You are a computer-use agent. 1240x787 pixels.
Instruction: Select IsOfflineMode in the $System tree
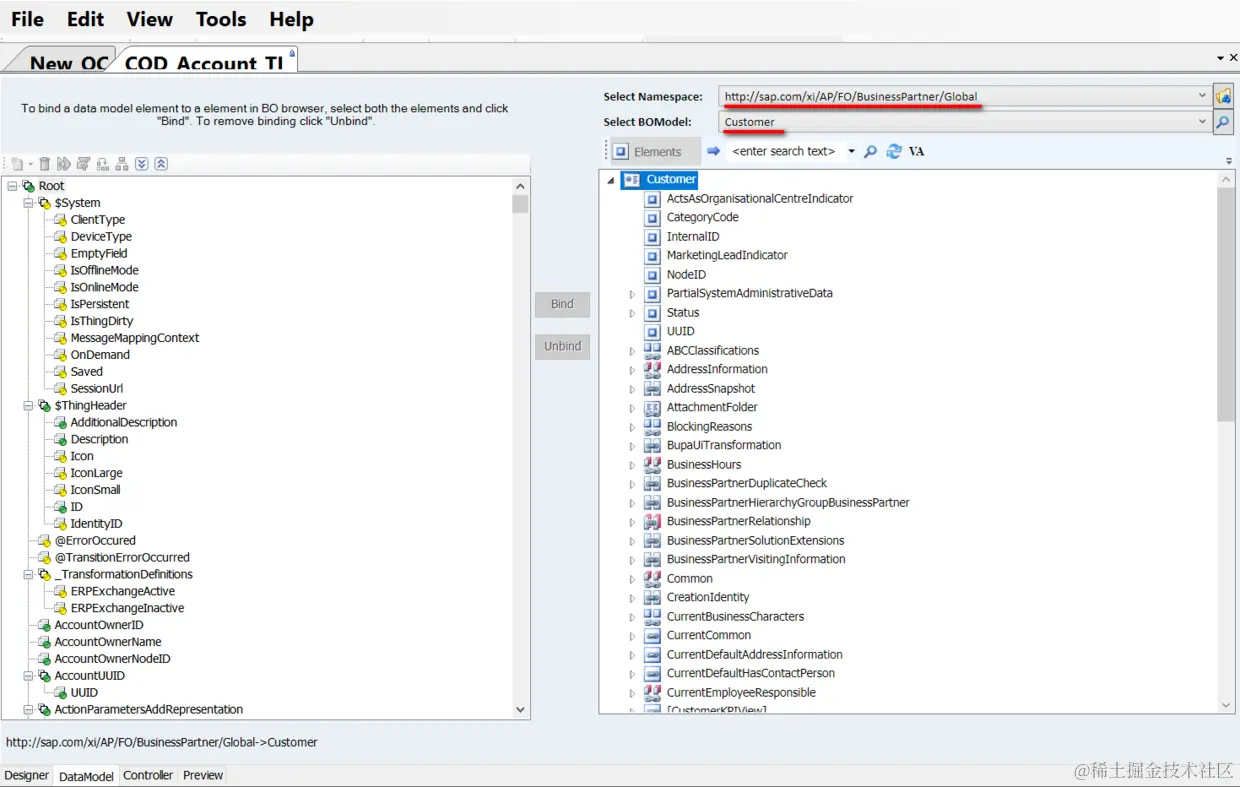(104, 270)
